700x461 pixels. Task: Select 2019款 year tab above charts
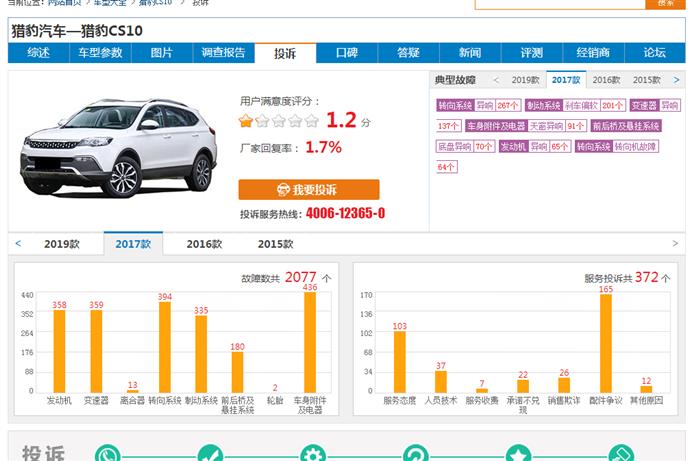(x=62, y=244)
